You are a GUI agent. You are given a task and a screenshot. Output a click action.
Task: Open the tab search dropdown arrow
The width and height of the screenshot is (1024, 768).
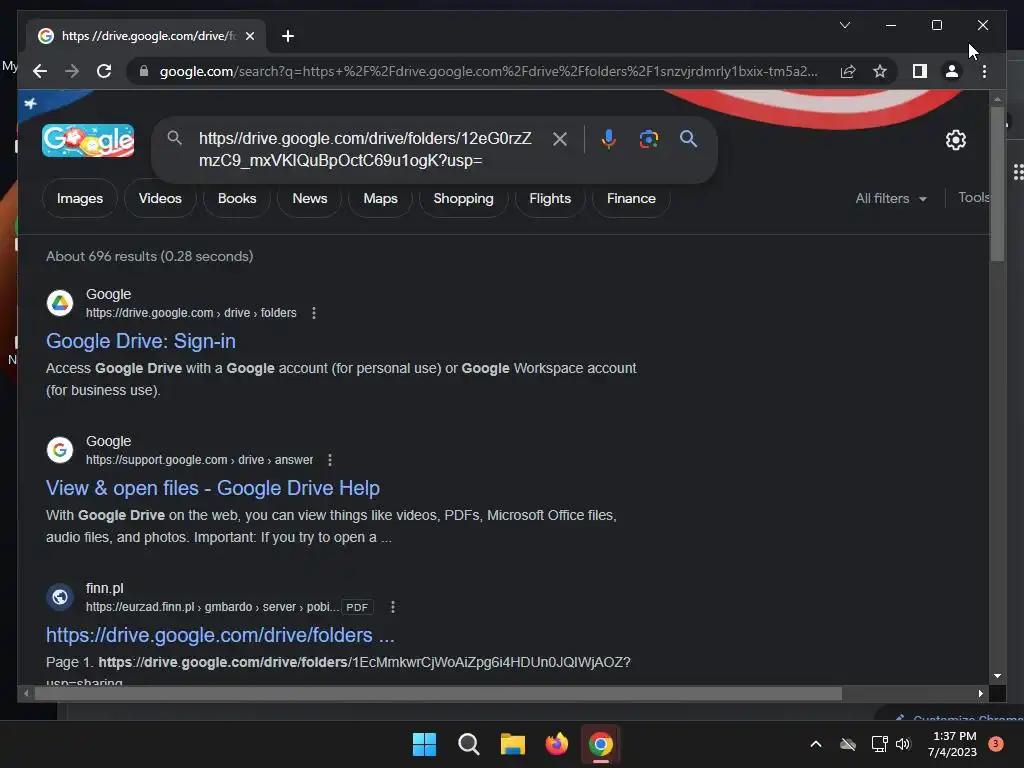844,25
